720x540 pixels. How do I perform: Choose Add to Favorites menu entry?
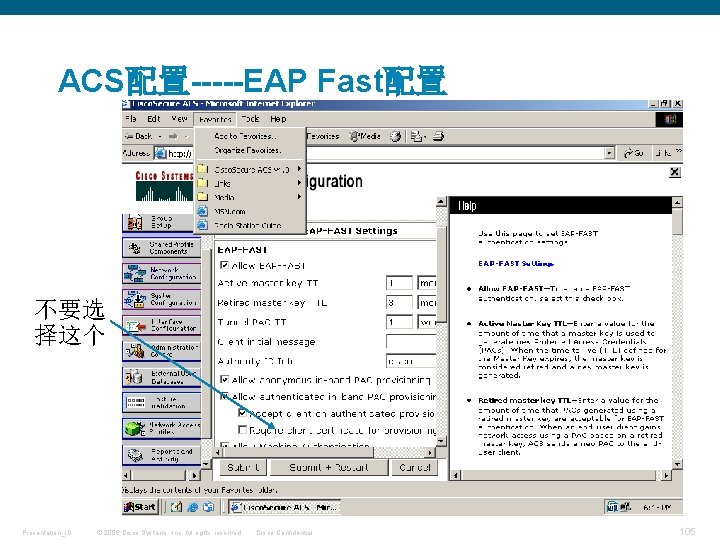click(x=250, y=136)
